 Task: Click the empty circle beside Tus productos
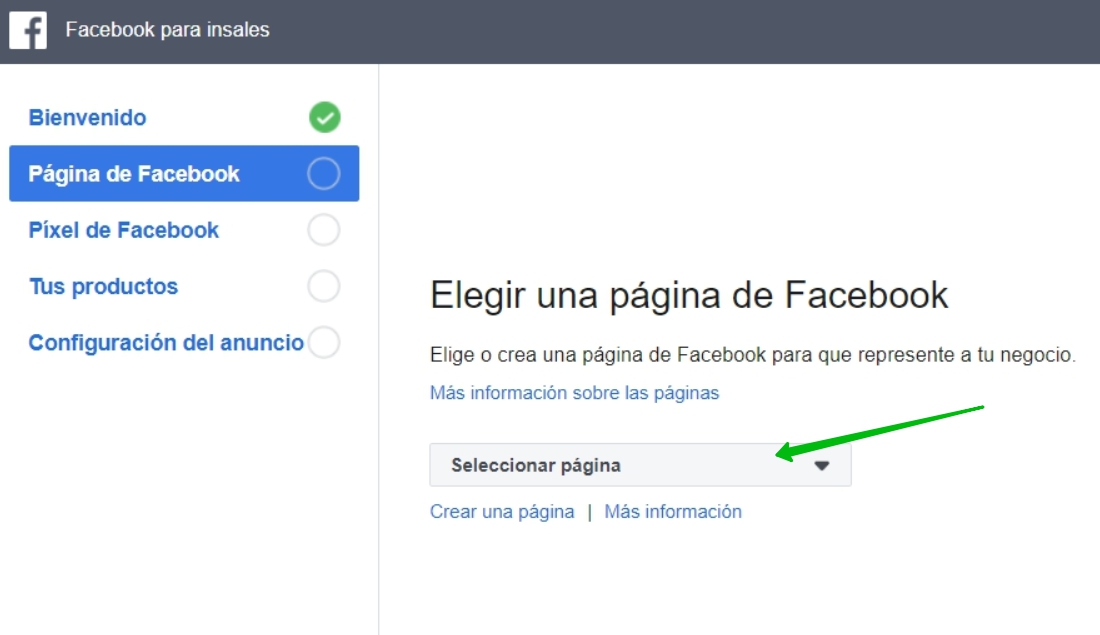(324, 287)
